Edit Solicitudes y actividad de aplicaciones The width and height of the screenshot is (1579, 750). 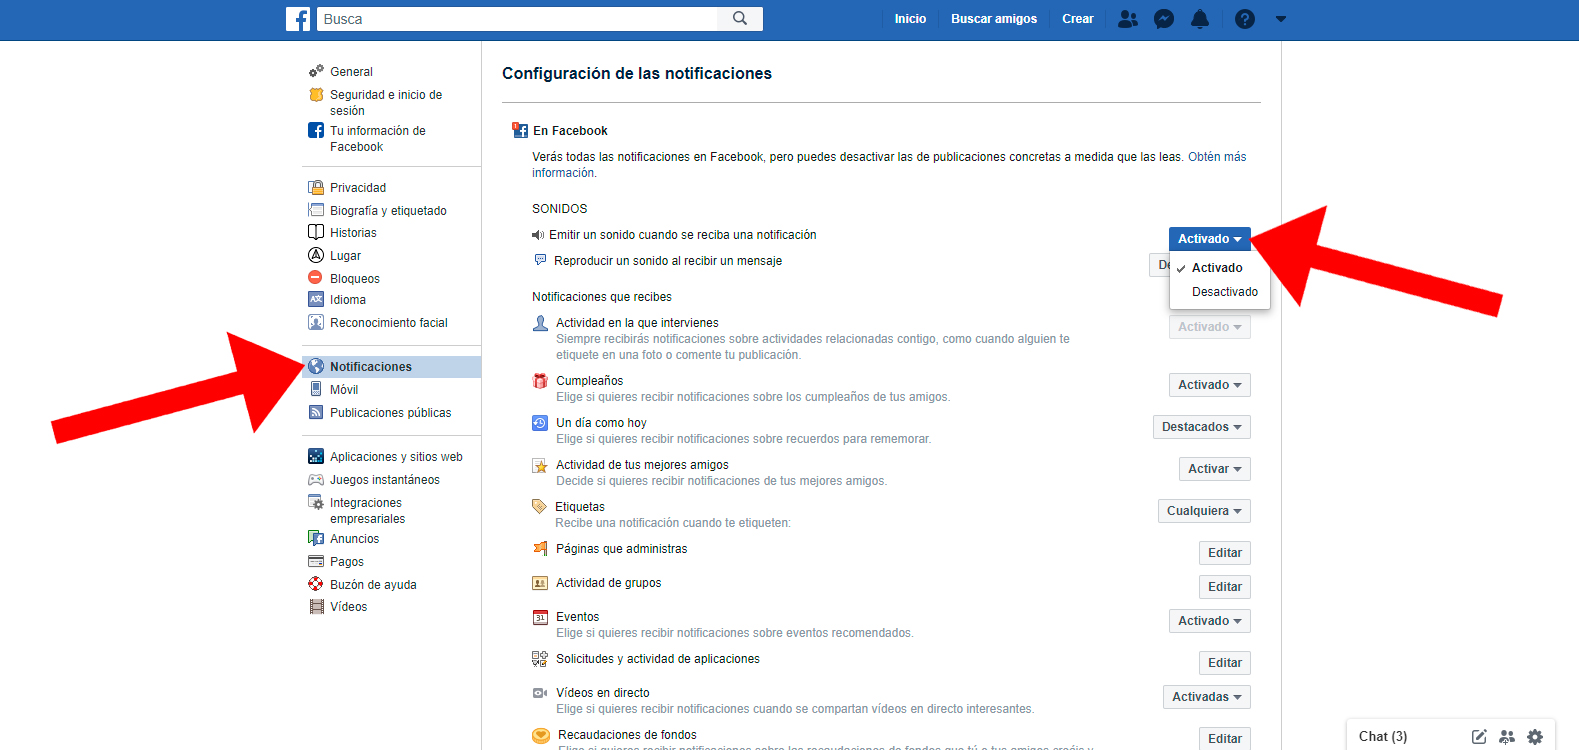tap(1225, 663)
